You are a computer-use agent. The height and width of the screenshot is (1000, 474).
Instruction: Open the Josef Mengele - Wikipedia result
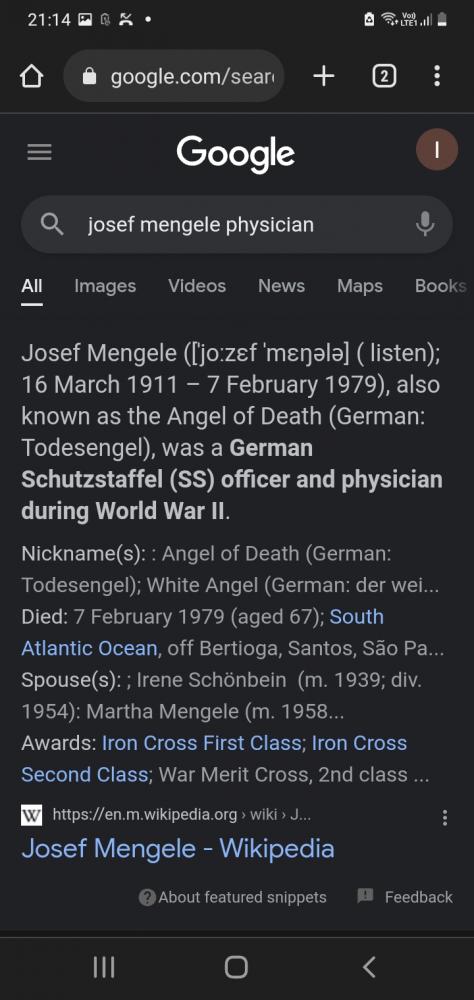click(x=178, y=848)
